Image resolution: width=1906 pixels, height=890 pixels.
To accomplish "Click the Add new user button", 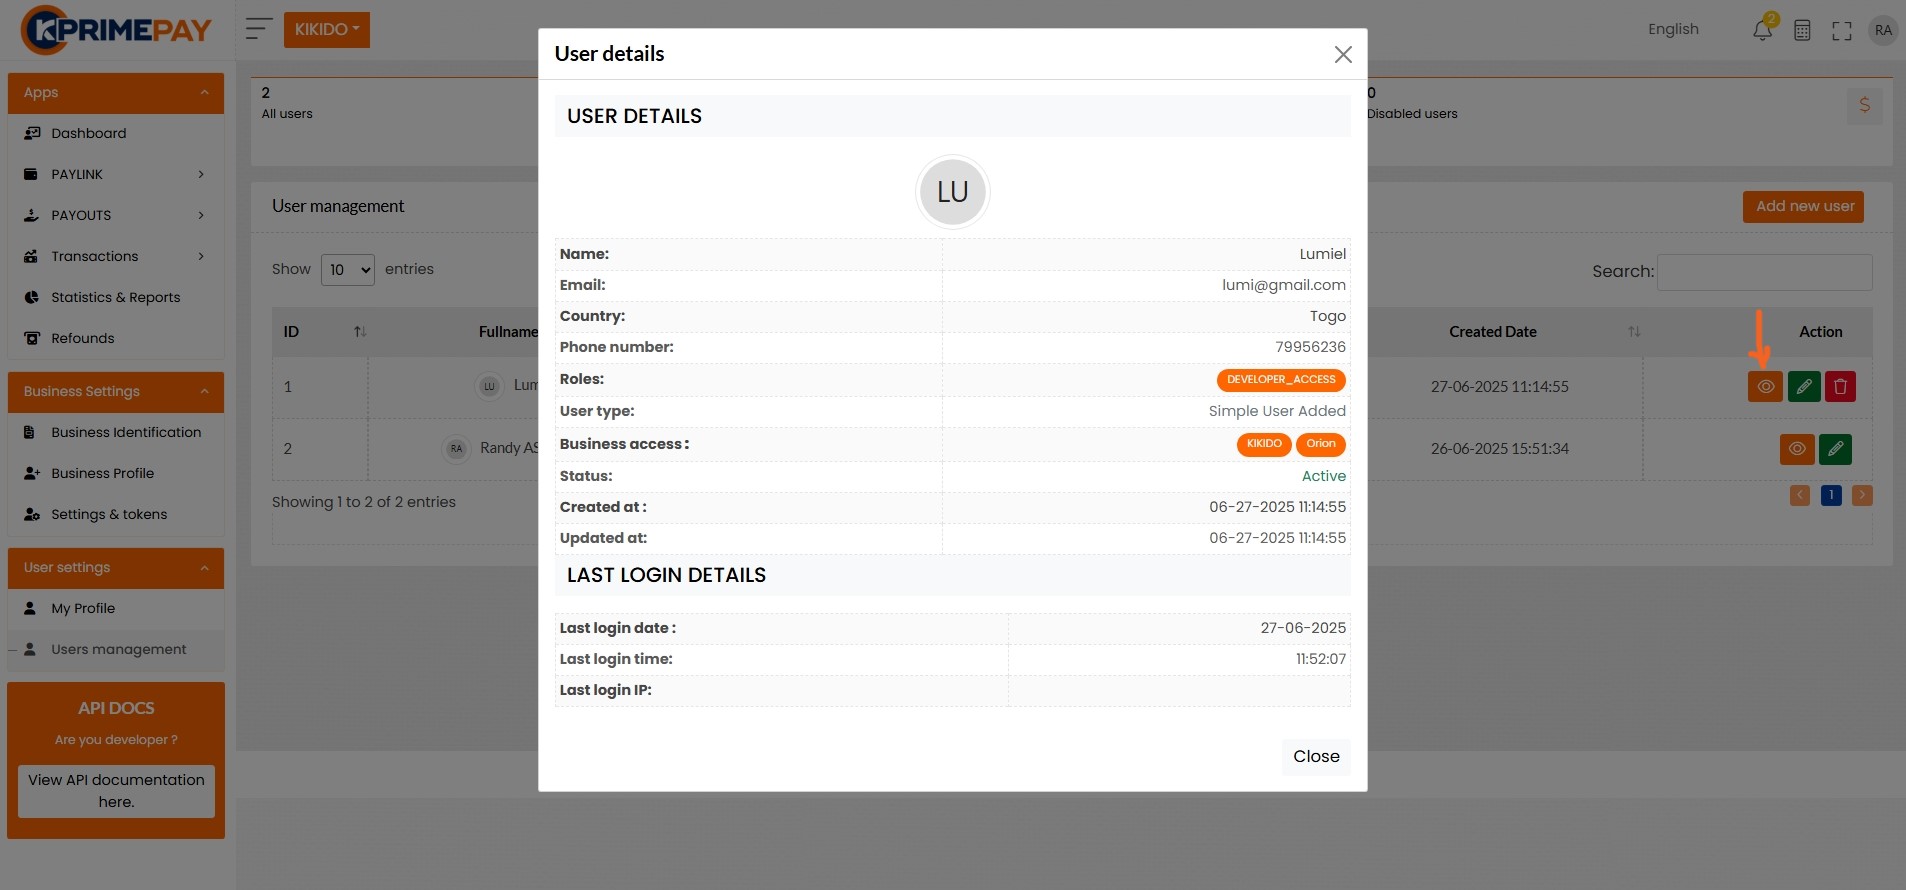I will pos(1803,207).
